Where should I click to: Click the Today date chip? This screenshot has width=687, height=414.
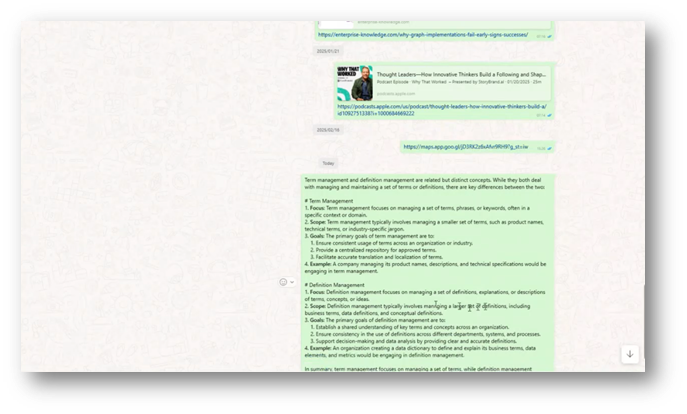(328, 163)
